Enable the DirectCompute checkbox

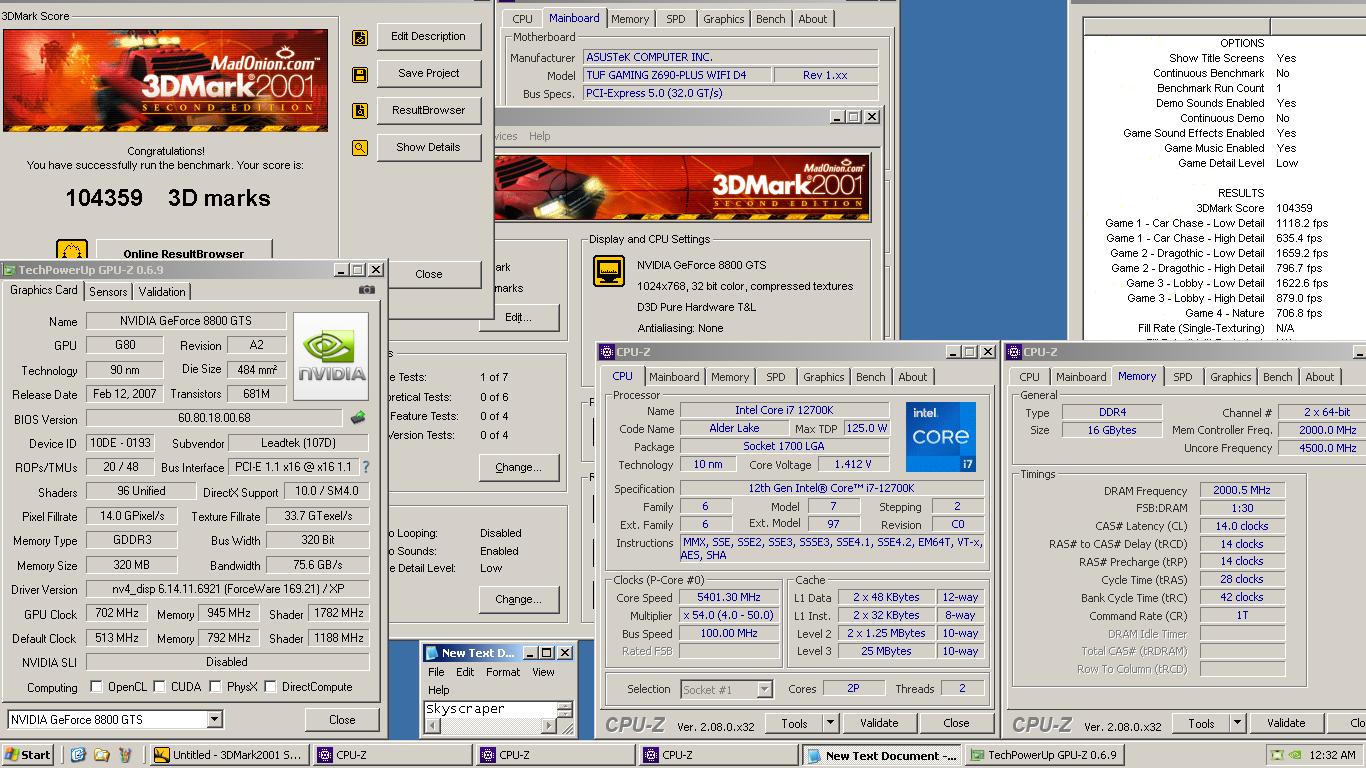(x=270, y=687)
